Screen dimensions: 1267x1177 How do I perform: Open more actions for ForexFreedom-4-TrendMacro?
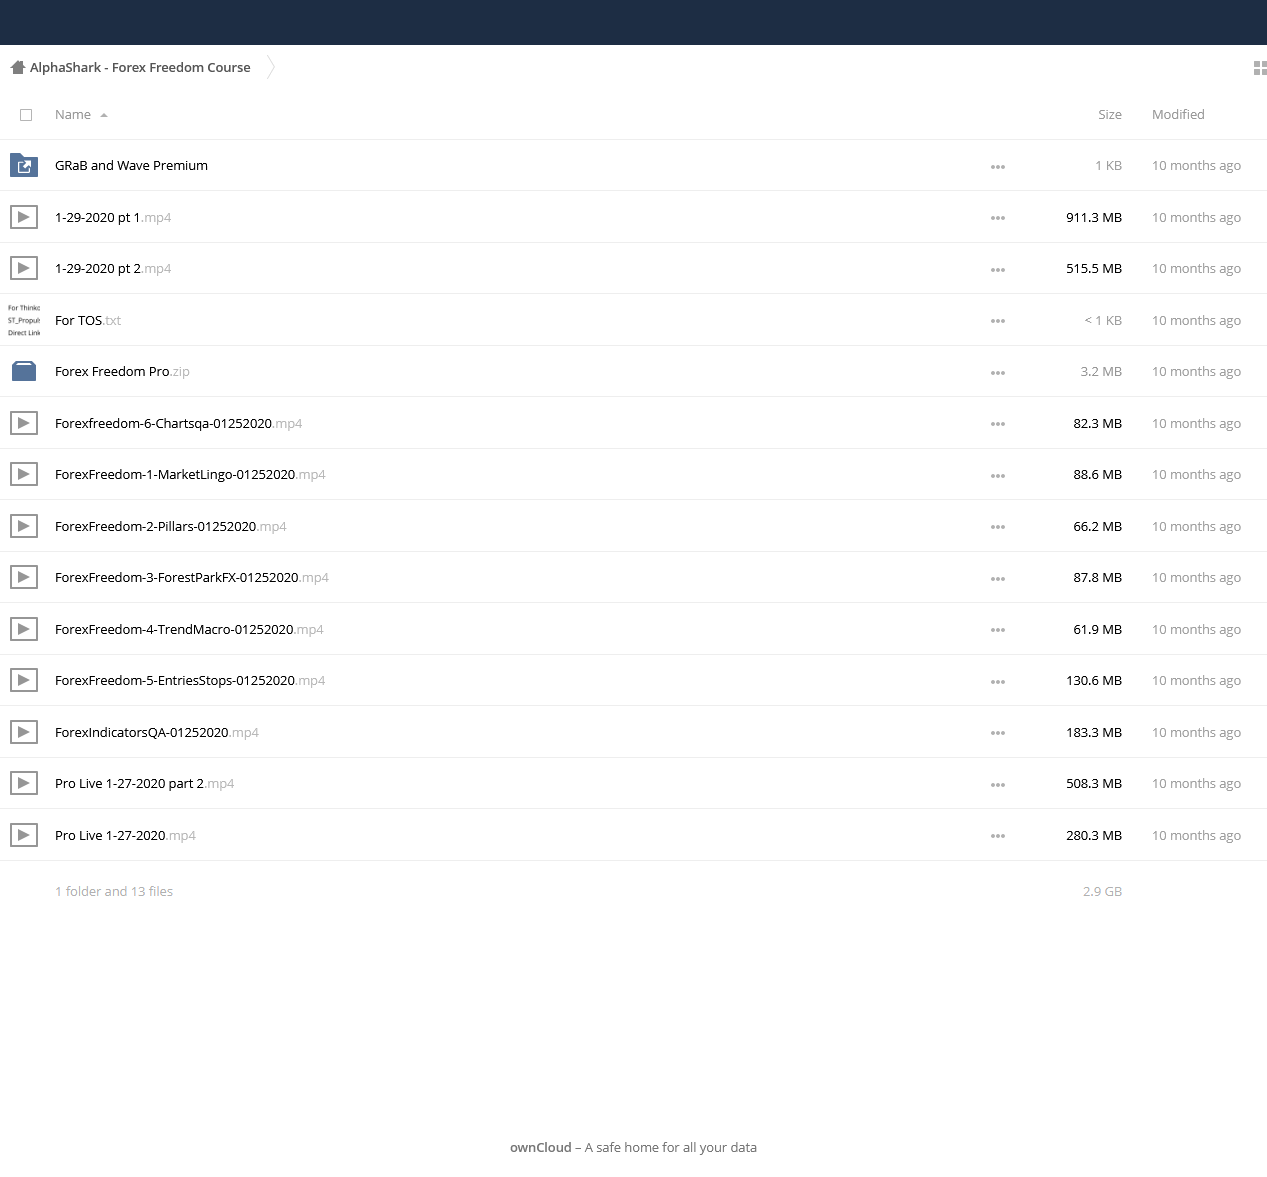998,630
